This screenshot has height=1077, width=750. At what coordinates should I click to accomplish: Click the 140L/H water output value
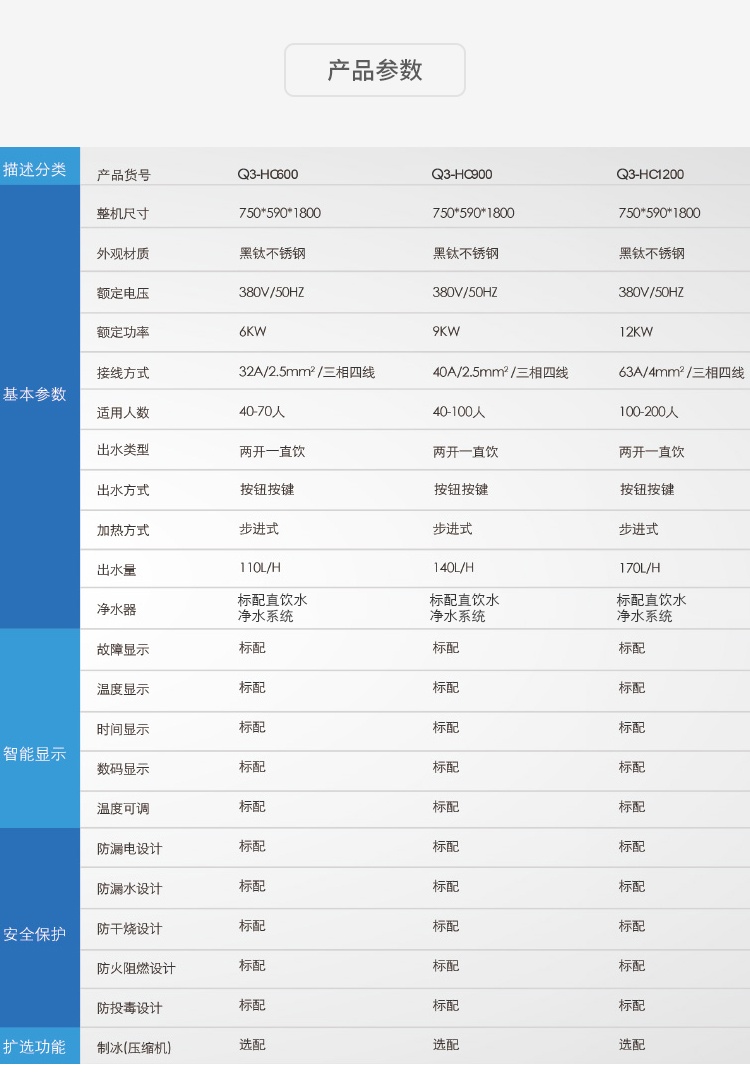pyautogui.click(x=453, y=568)
